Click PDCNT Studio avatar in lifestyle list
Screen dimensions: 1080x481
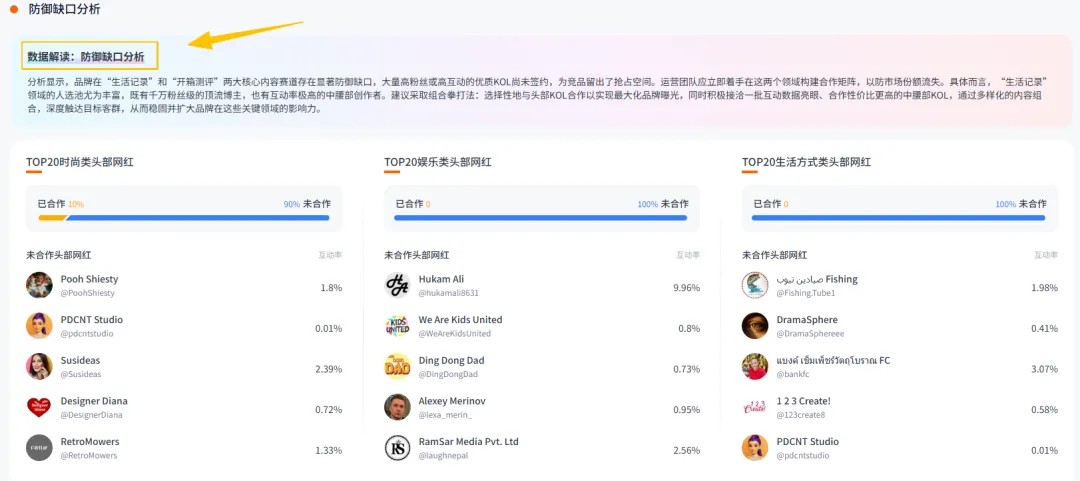click(x=755, y=448)
